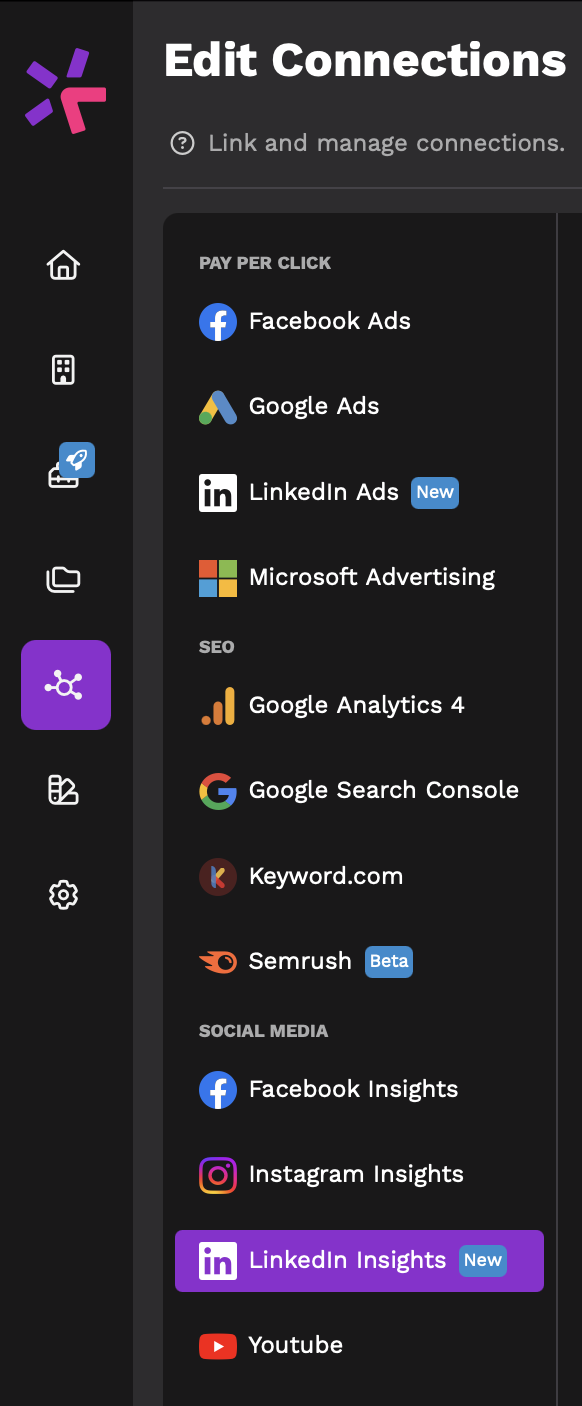
Task: Open LinkedIn Ads connection
Action: point(359,493)
